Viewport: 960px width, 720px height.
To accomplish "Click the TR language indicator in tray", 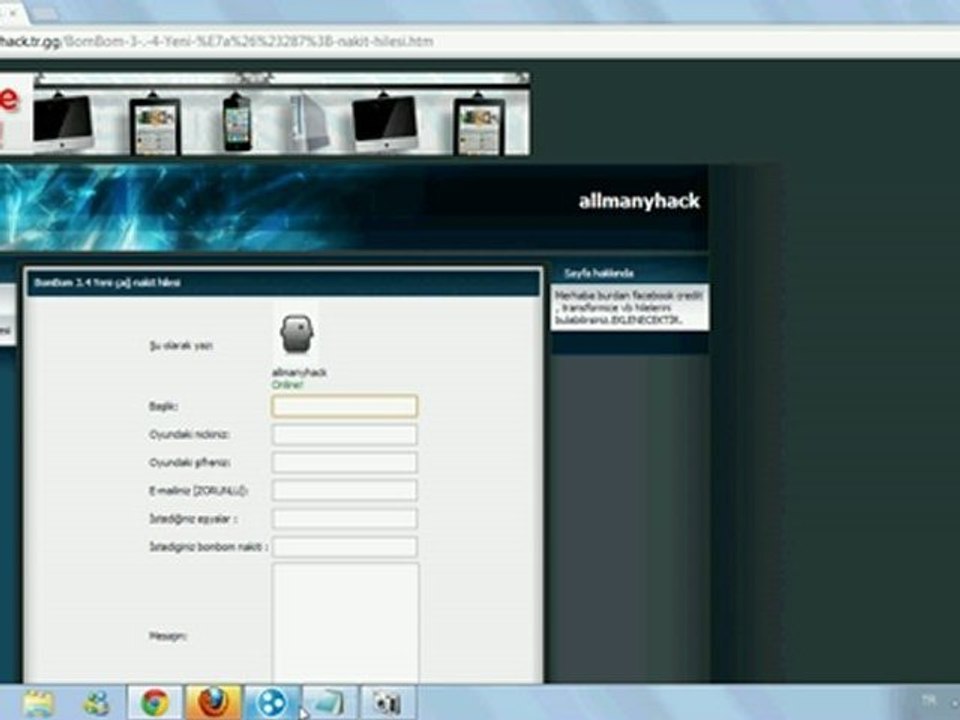I will pyautogui.click(x=929, y=699).
